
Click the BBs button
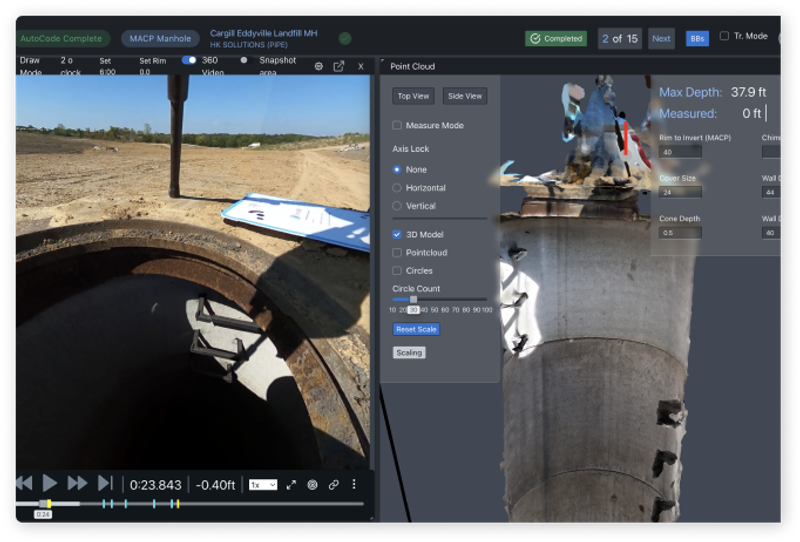[697, 39]
